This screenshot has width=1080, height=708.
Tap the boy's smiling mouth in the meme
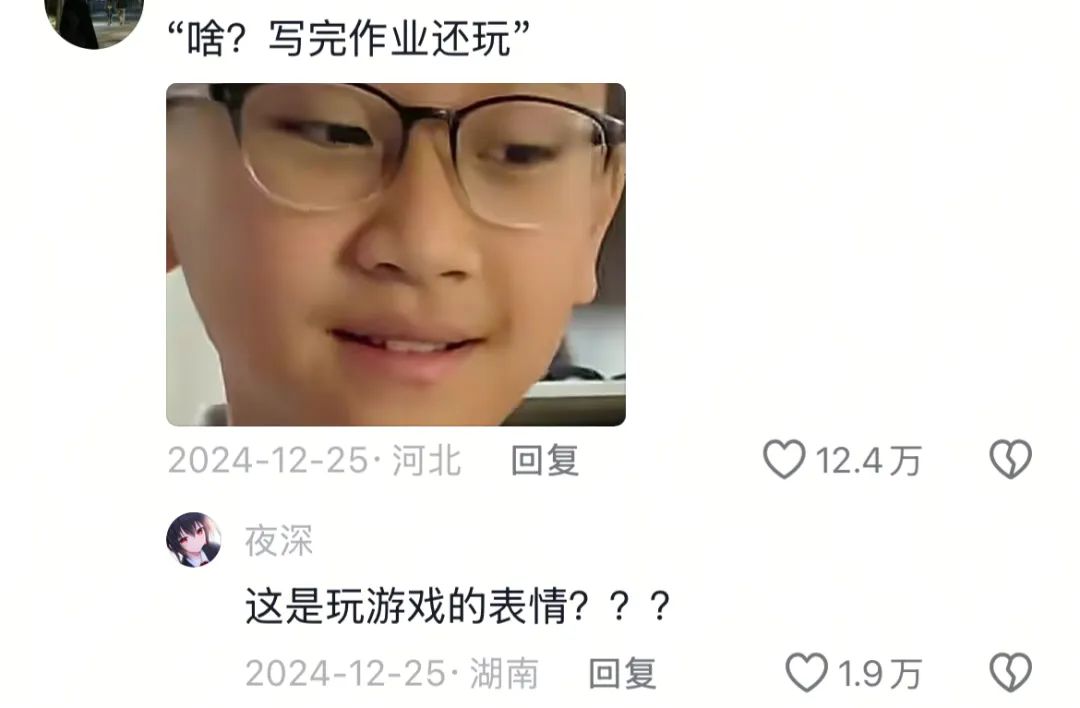coord(406,346)
